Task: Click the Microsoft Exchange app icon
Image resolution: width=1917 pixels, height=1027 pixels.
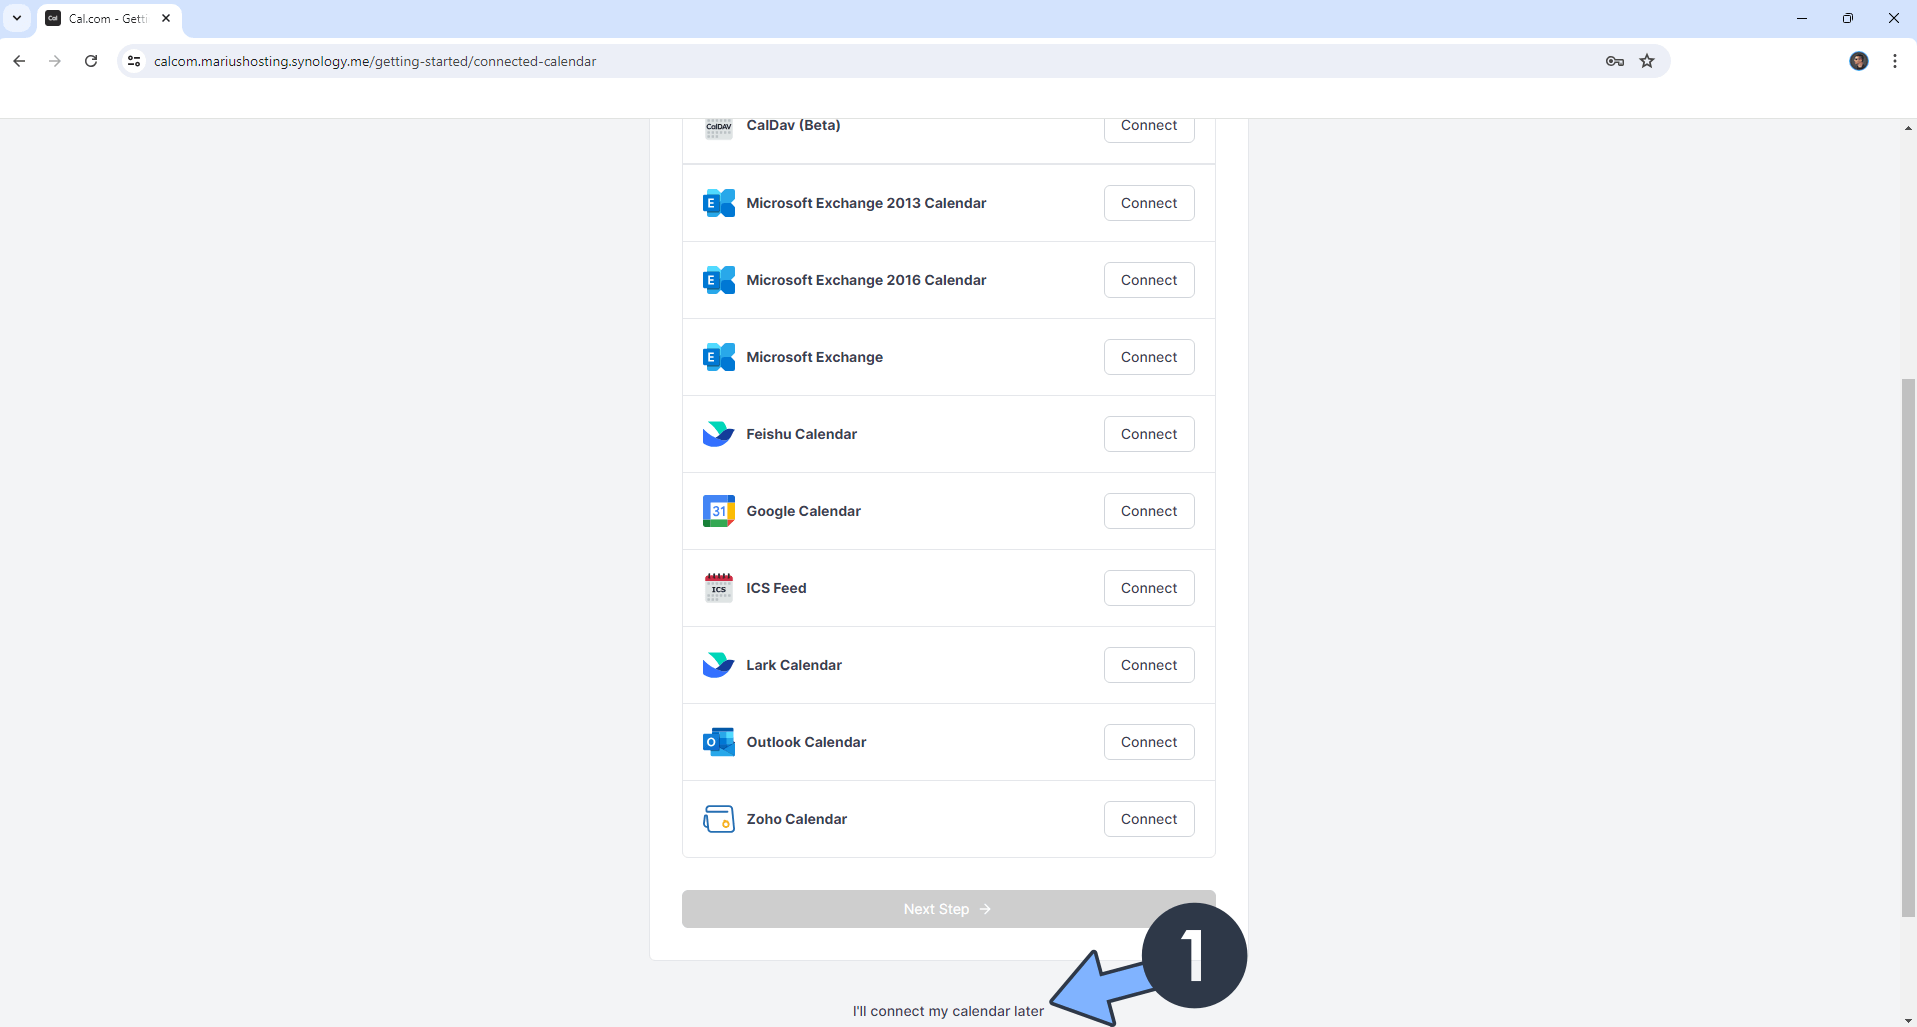Action: click(719, 357)
